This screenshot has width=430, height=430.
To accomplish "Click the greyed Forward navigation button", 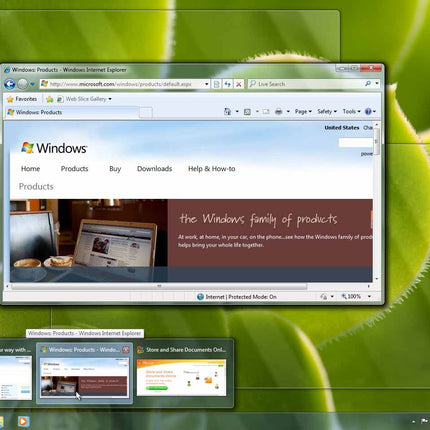I will point(23,84).
